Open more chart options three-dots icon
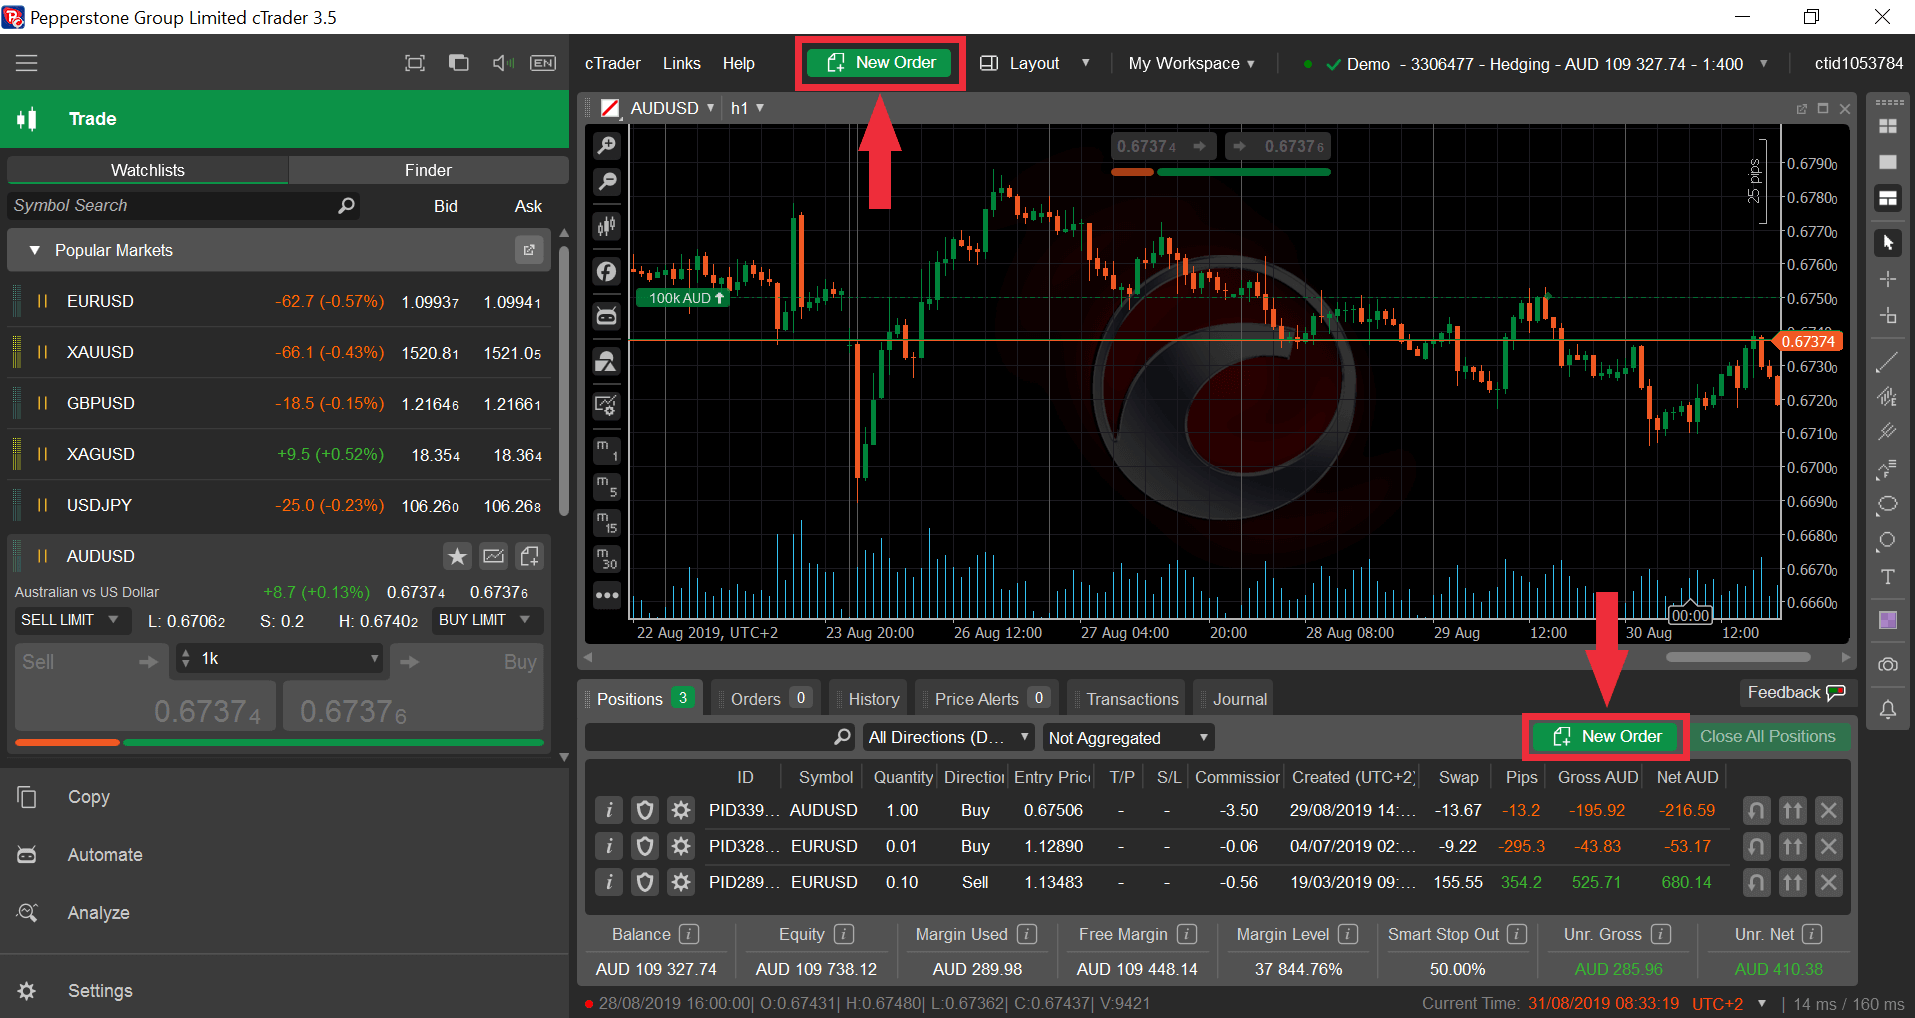 tap(607, 595)
